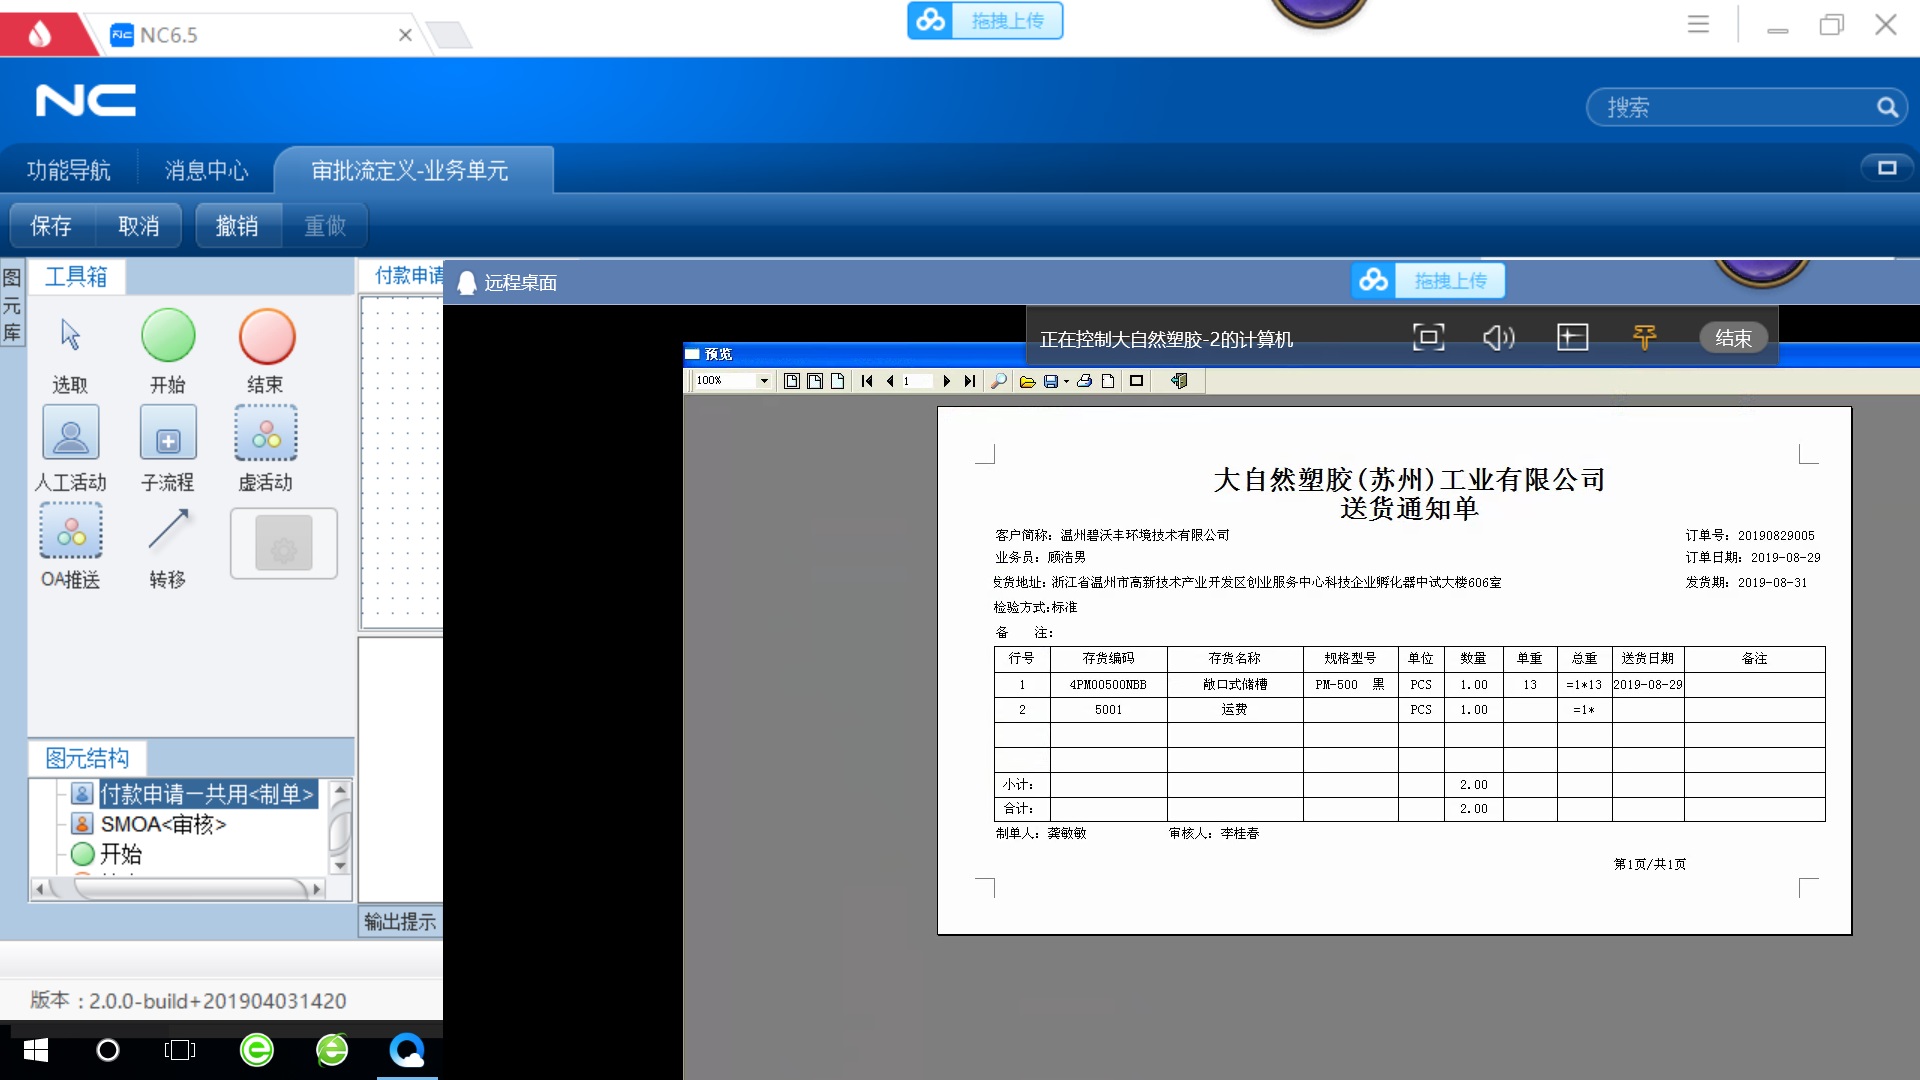Click 撤销 undo button
The height and width of the screenshot is (1080, 1920).
click(x=237, y=226)
